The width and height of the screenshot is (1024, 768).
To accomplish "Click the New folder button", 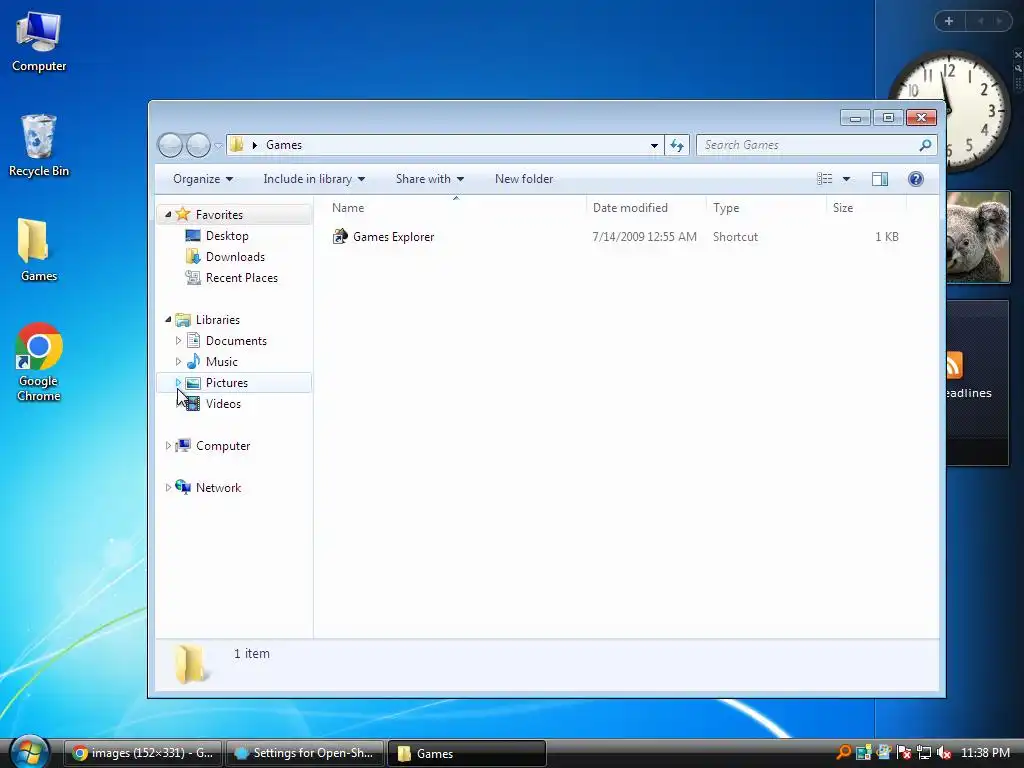I will 524,179.
